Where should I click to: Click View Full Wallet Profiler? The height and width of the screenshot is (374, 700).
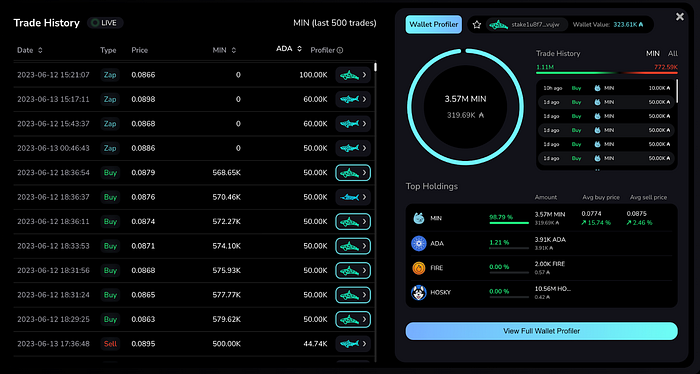tap(542, 331)
